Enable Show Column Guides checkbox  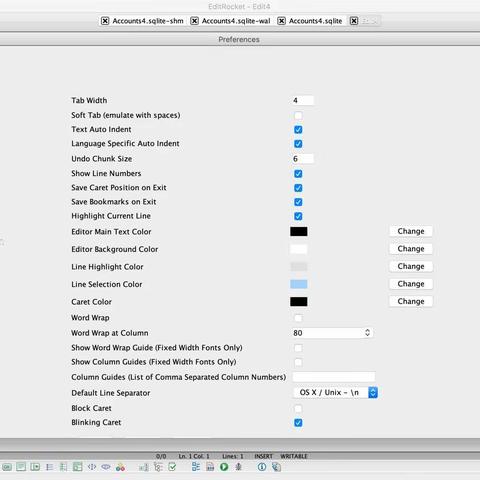pos(298,362)
